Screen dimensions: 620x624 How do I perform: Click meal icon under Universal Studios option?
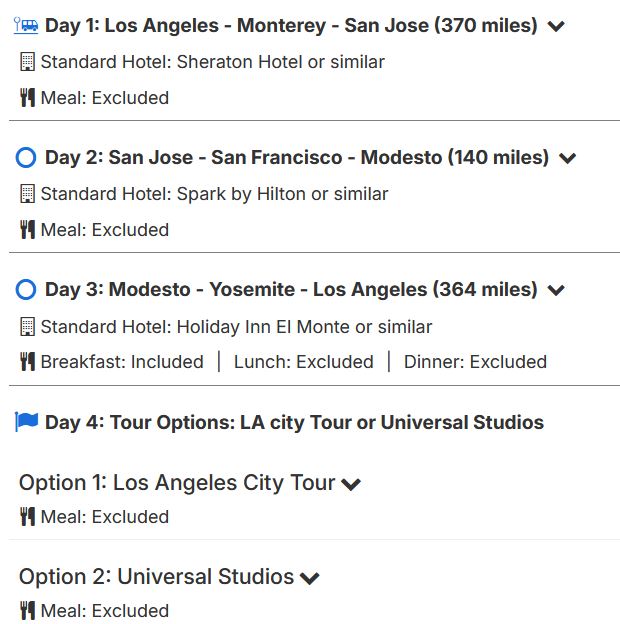27,611
